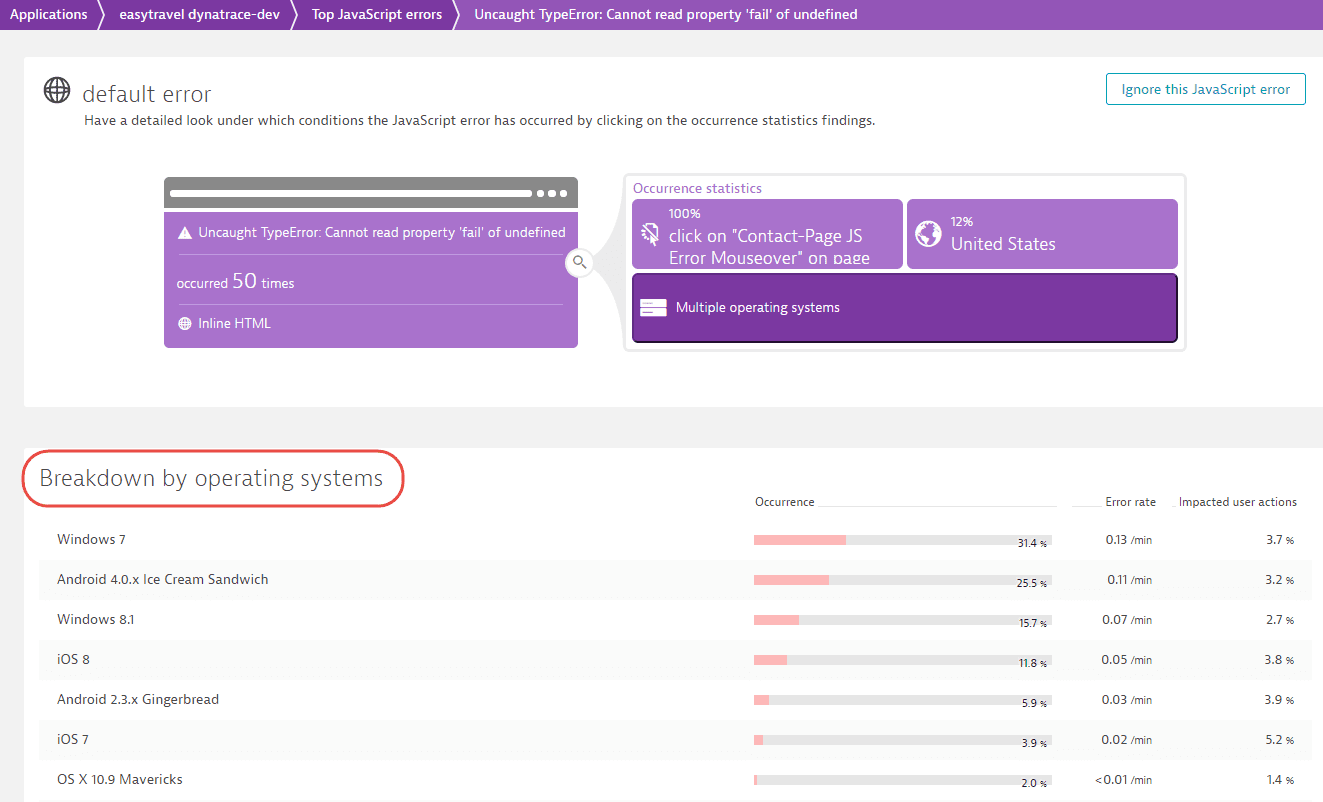Open Top JavaScript errors breadcrumb
This screenshot has width=1323, height=802.
click(377, 15)
